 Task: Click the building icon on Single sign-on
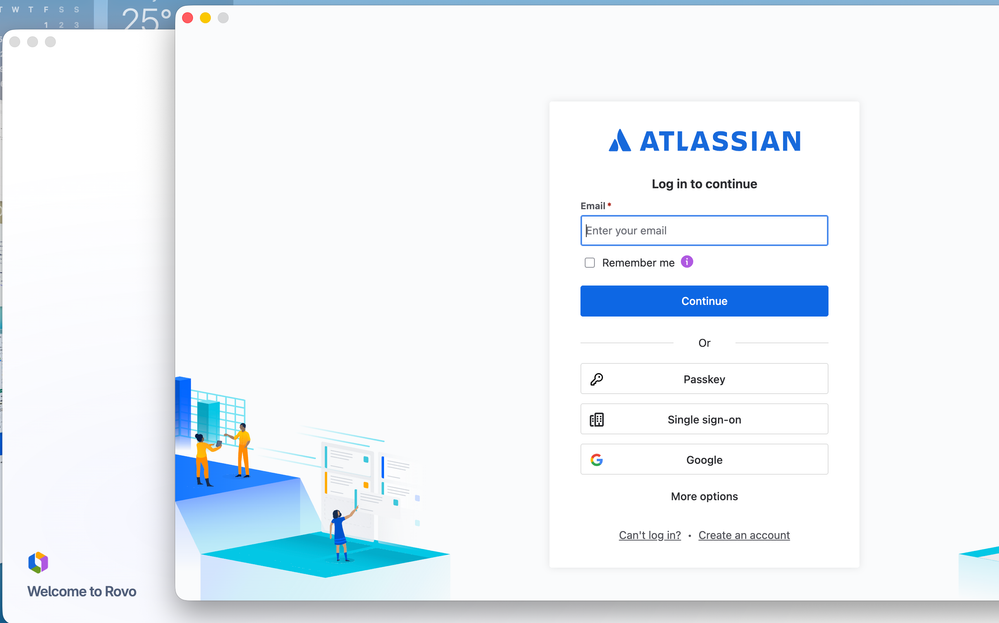596,420
